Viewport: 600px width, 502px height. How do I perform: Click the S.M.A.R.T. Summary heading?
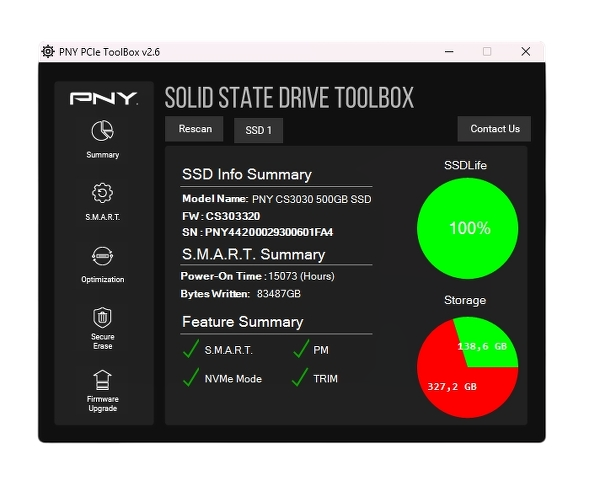(x=253, y=254)
